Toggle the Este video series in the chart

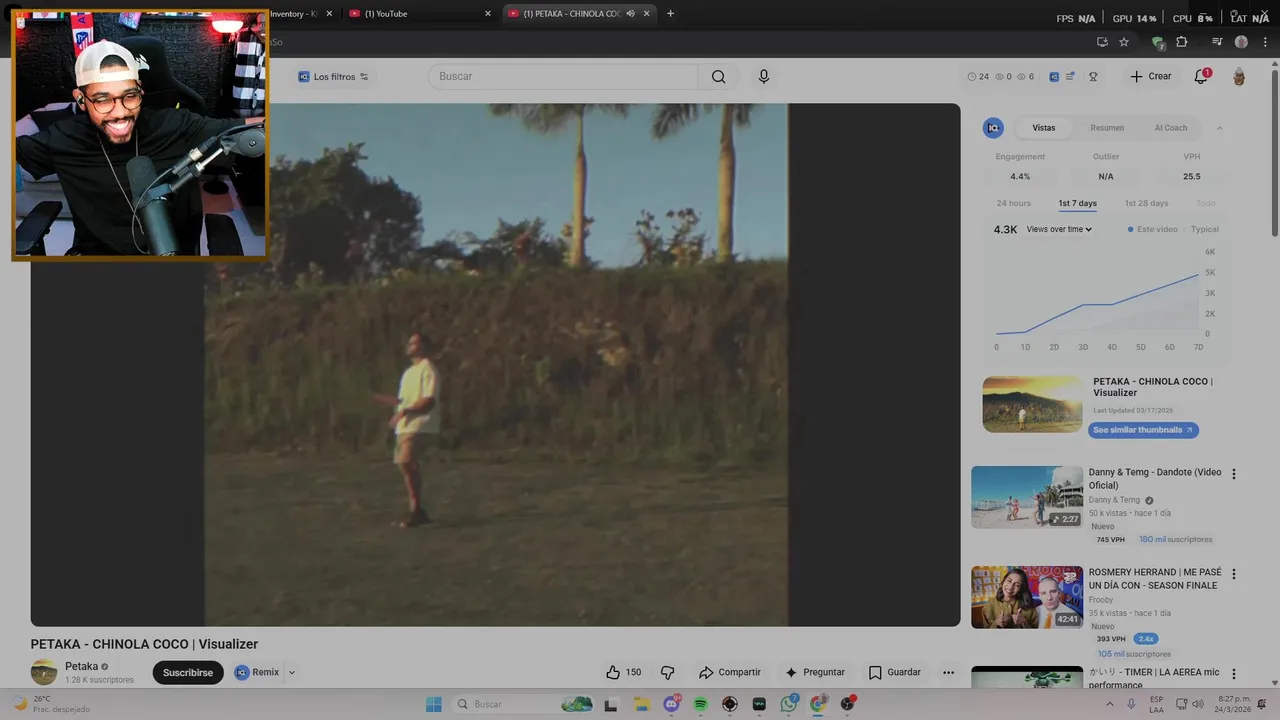tap(1153, 229)
